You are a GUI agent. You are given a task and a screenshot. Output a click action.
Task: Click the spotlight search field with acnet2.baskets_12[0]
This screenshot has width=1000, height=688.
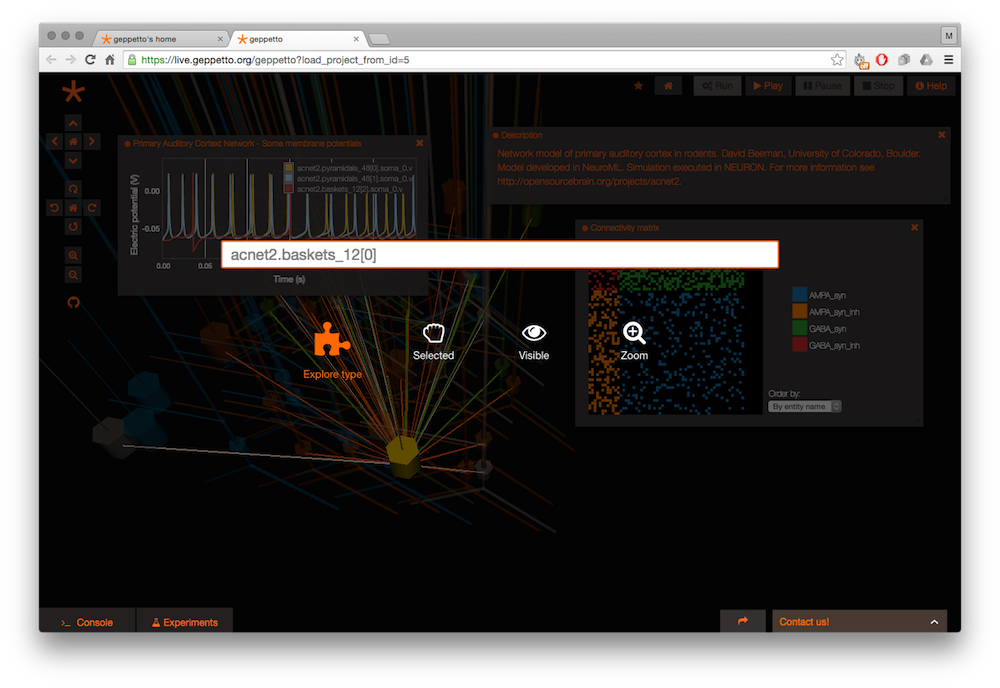(499, 254)
